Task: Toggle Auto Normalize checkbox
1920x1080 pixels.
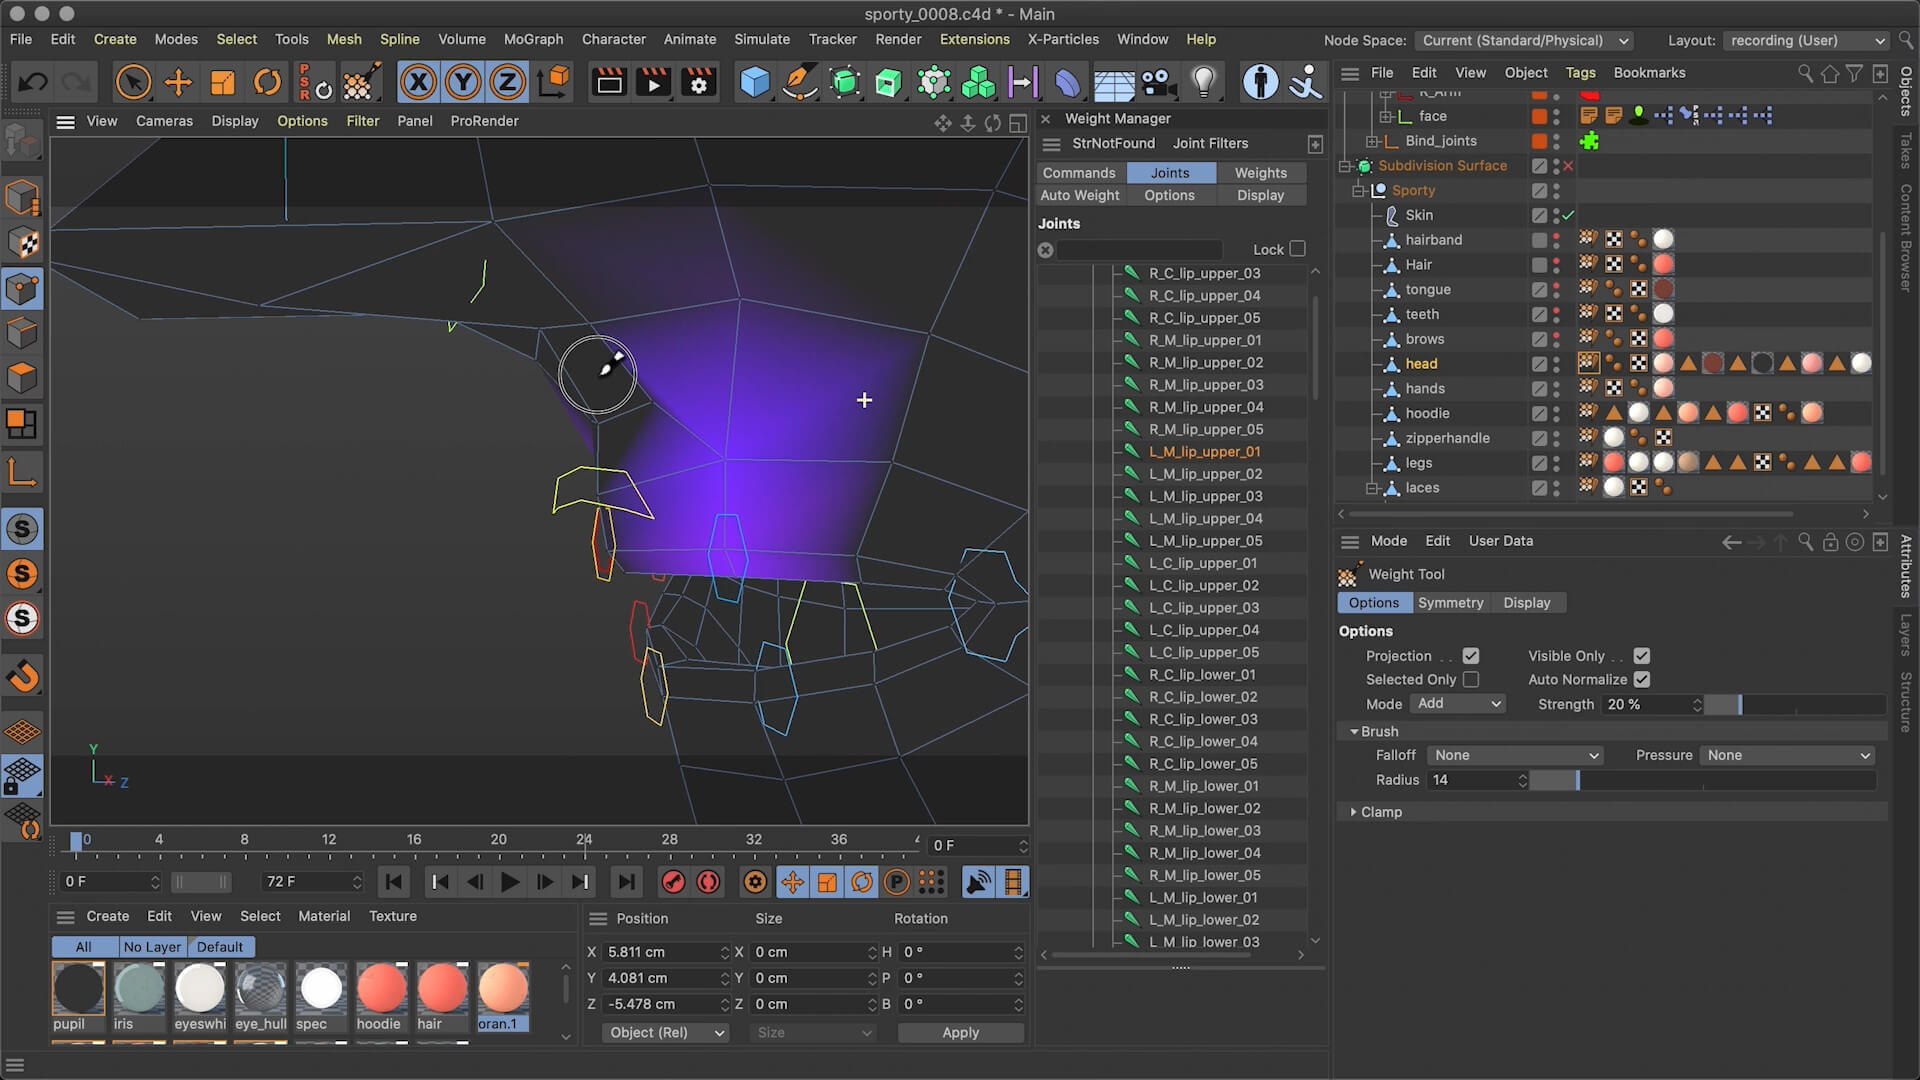Action: pos(1642,679)
